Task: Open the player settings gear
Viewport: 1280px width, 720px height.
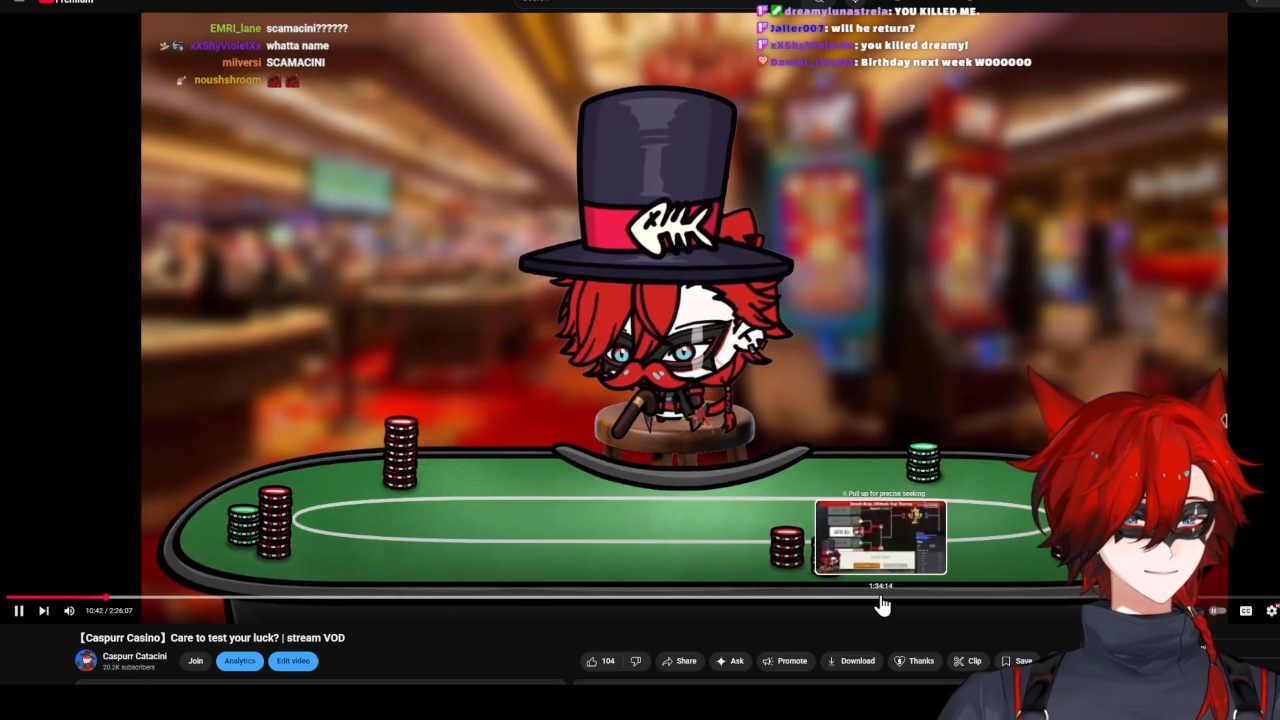Action: [1272, 611]
